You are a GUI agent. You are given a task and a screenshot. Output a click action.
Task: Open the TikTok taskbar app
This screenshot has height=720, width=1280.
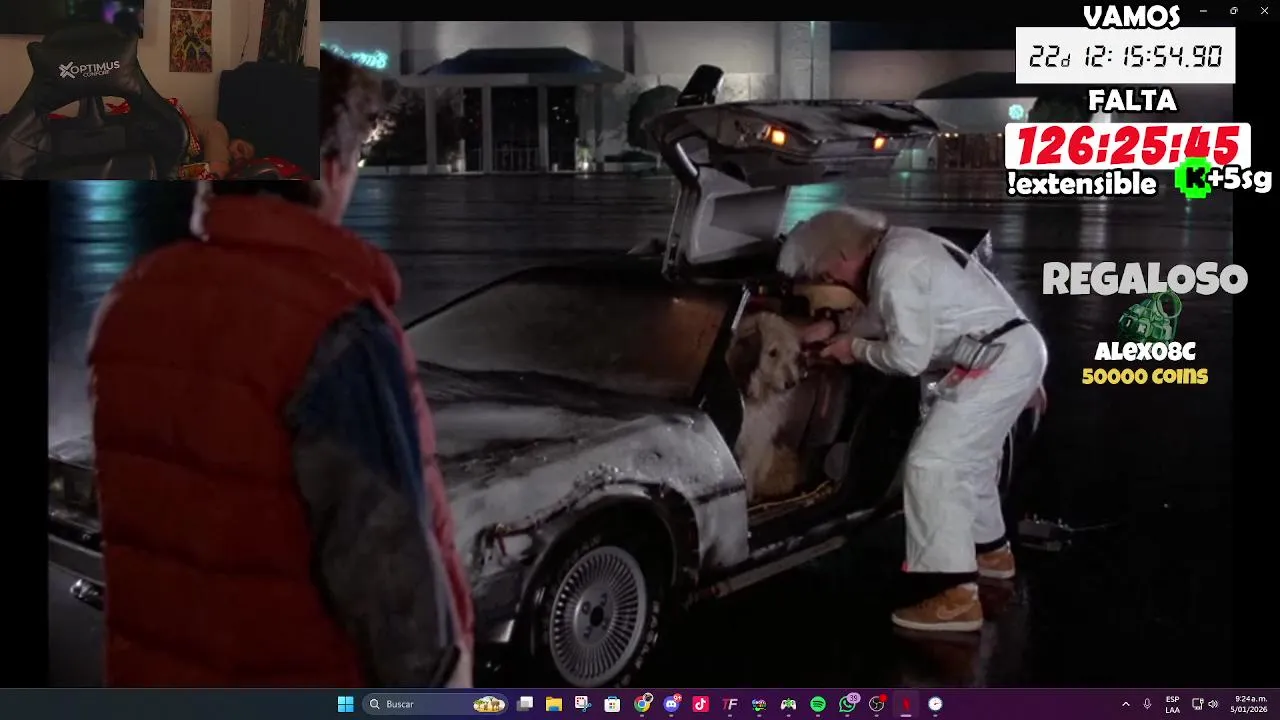click(700, 704)
